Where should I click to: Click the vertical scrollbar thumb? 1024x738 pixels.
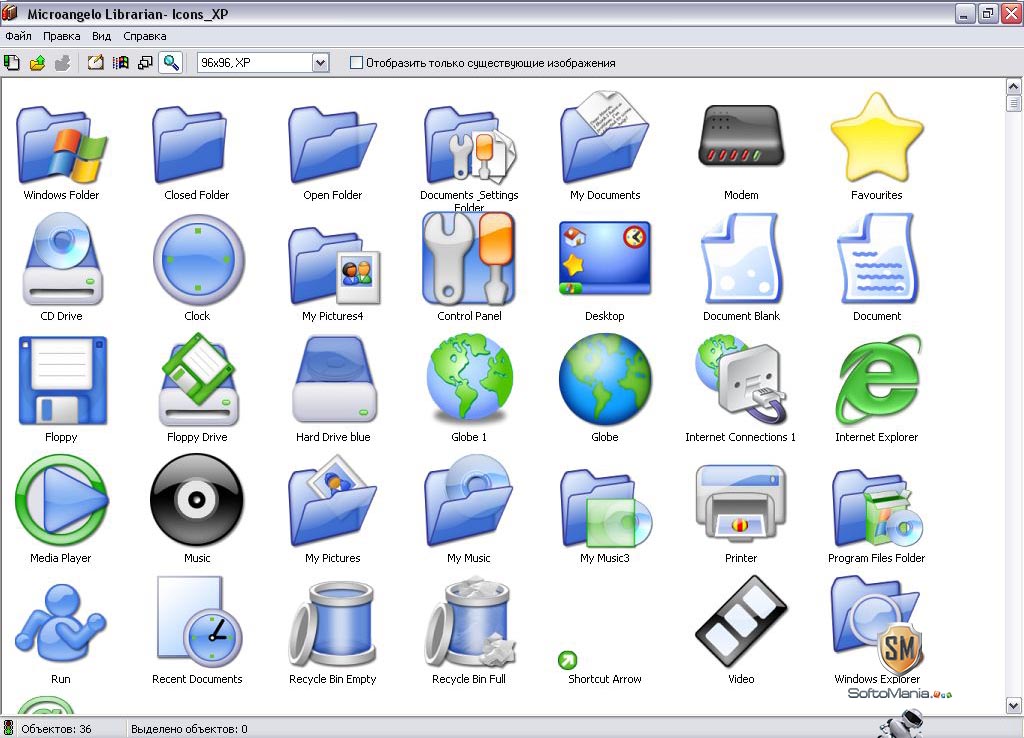click(x=1014, y=103)
